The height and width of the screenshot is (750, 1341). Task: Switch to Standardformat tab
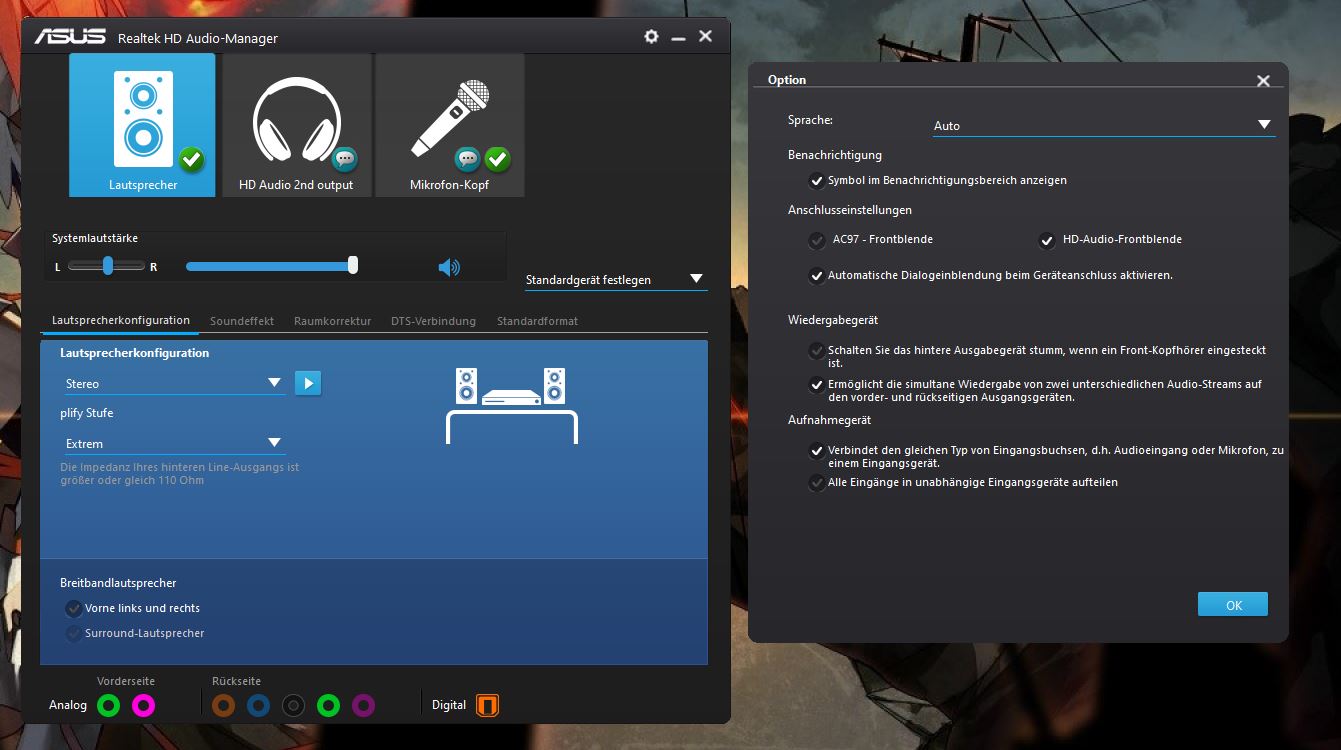[537, 321]
